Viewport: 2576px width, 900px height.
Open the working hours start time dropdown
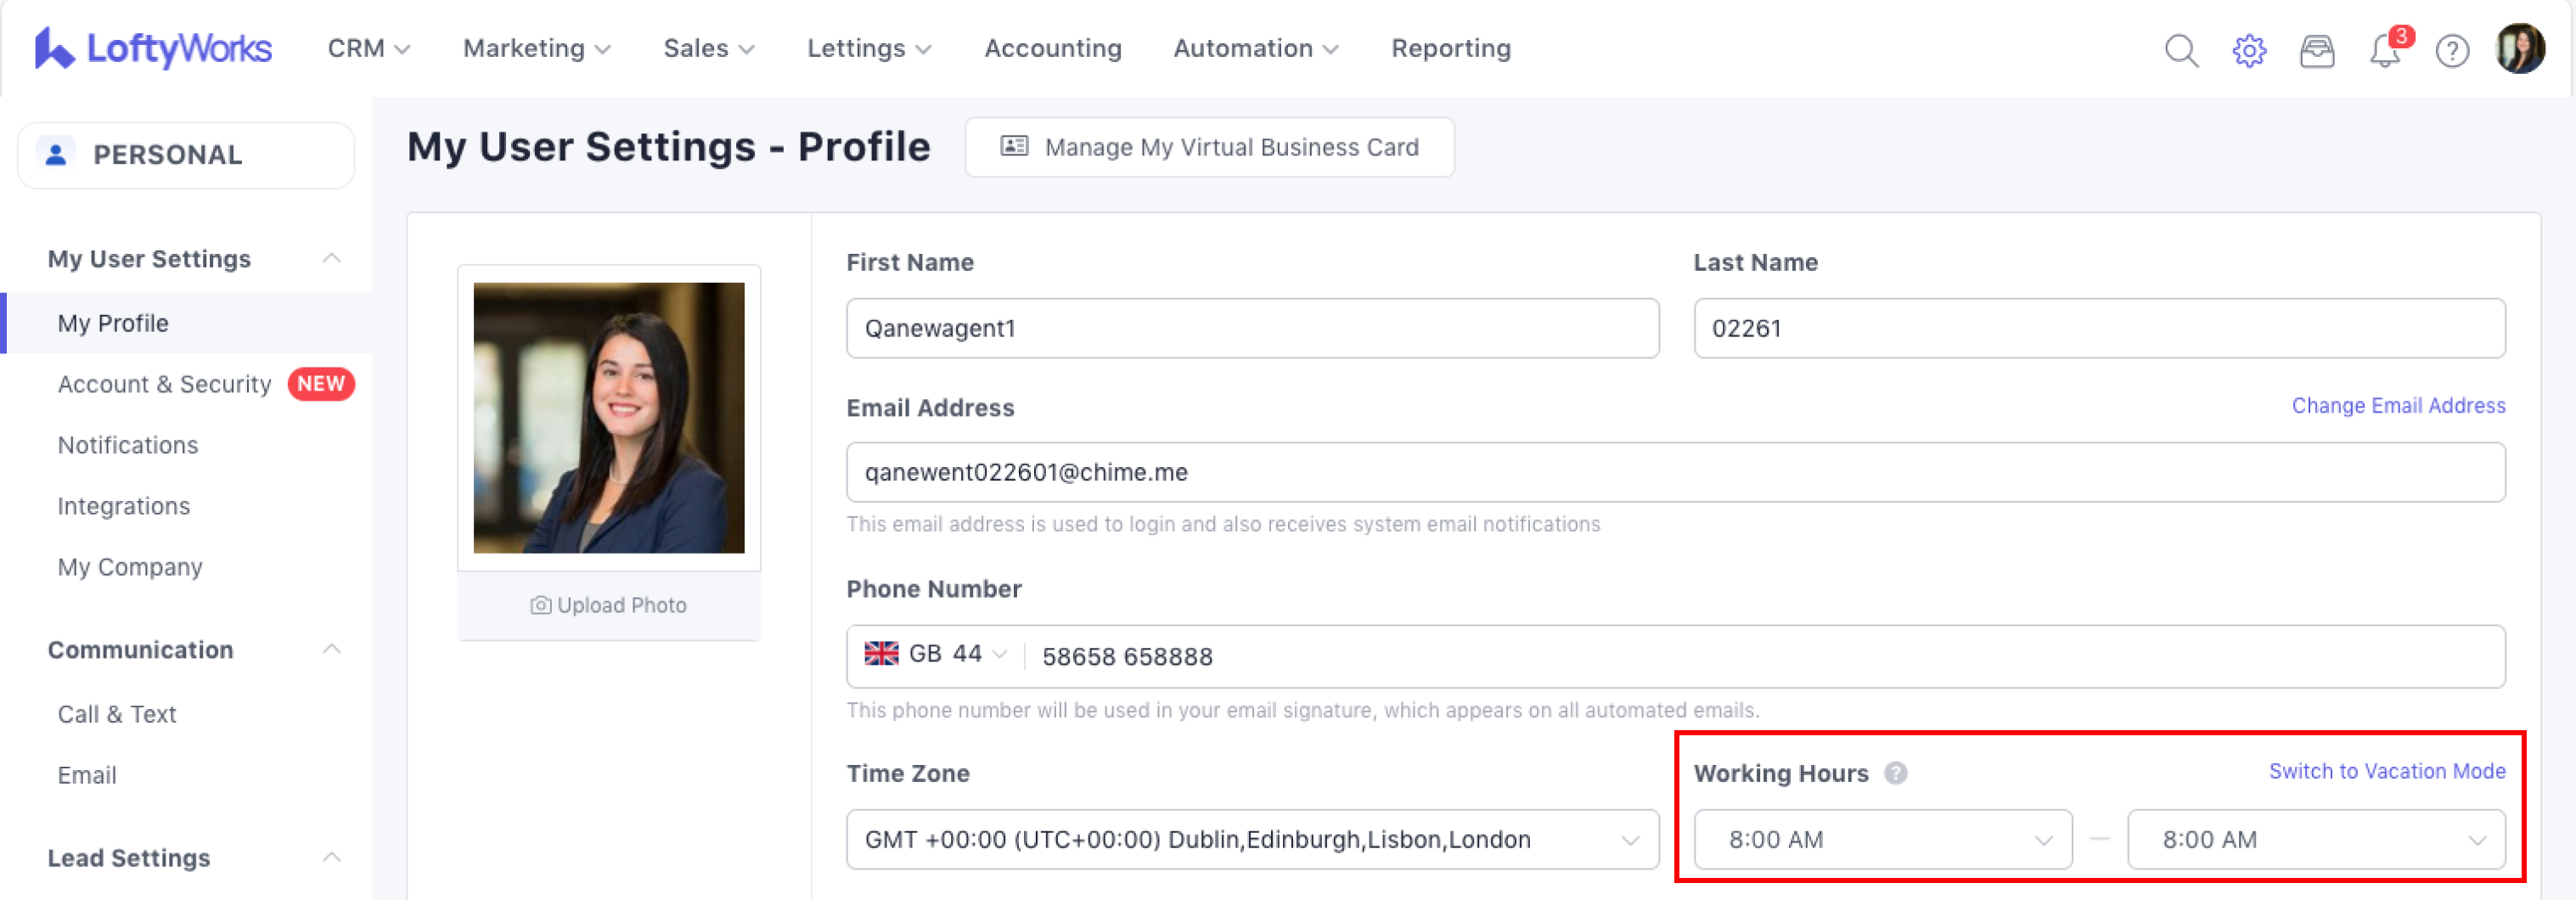[1881, 839]
